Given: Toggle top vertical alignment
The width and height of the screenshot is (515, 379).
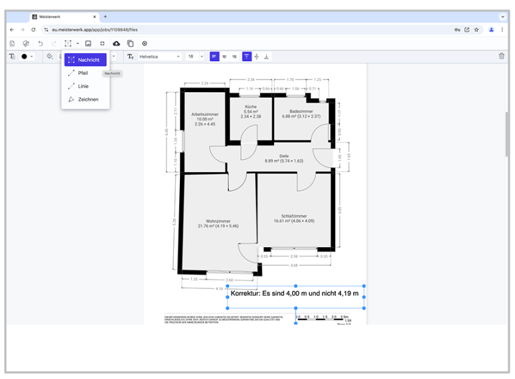Looking at the screenshot, I should [247, 56].
